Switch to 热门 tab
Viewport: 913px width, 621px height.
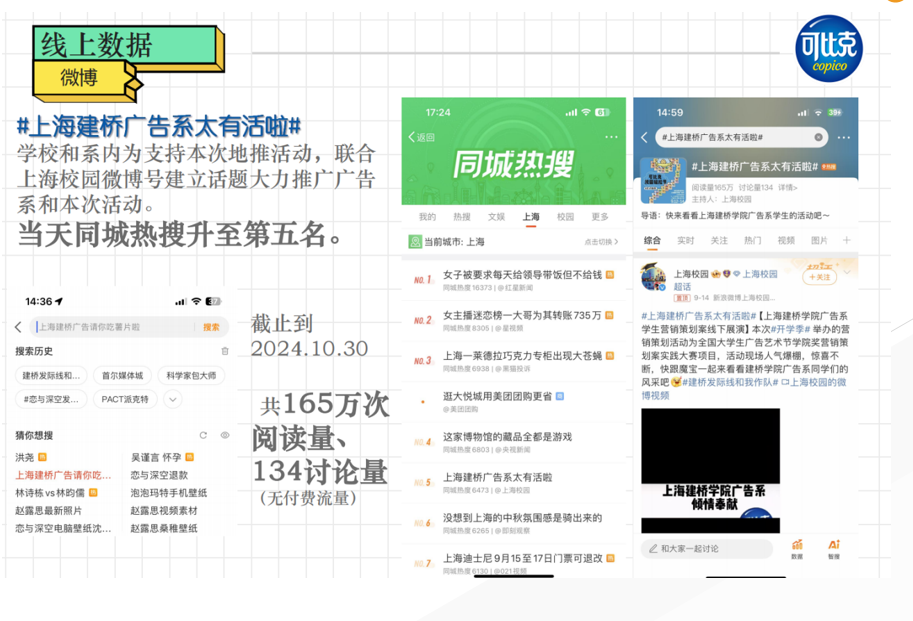coord(752,240)
